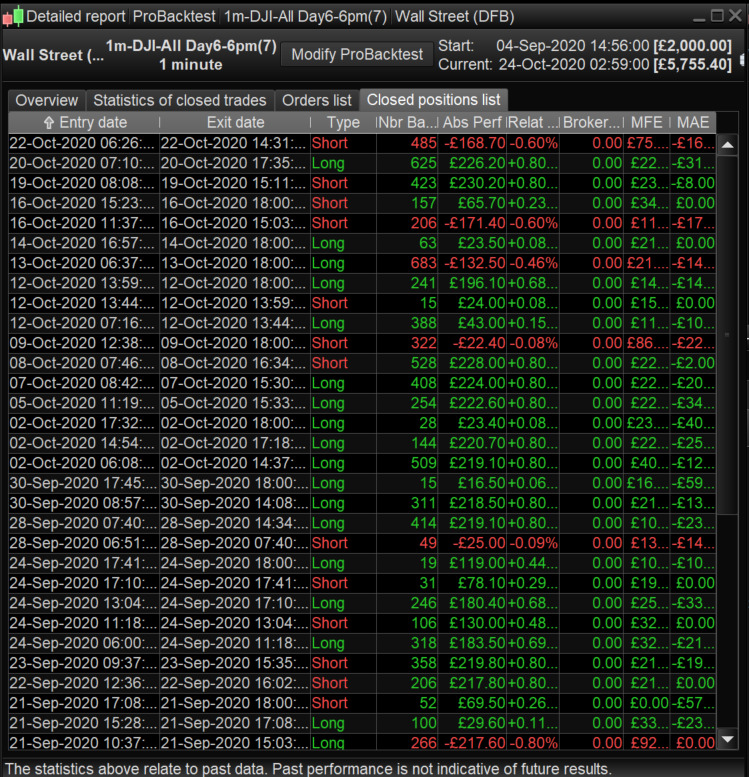Click the 12-Oct-2020 13:44 entry date
749x777 pixels.
click(x=82, y=303)
